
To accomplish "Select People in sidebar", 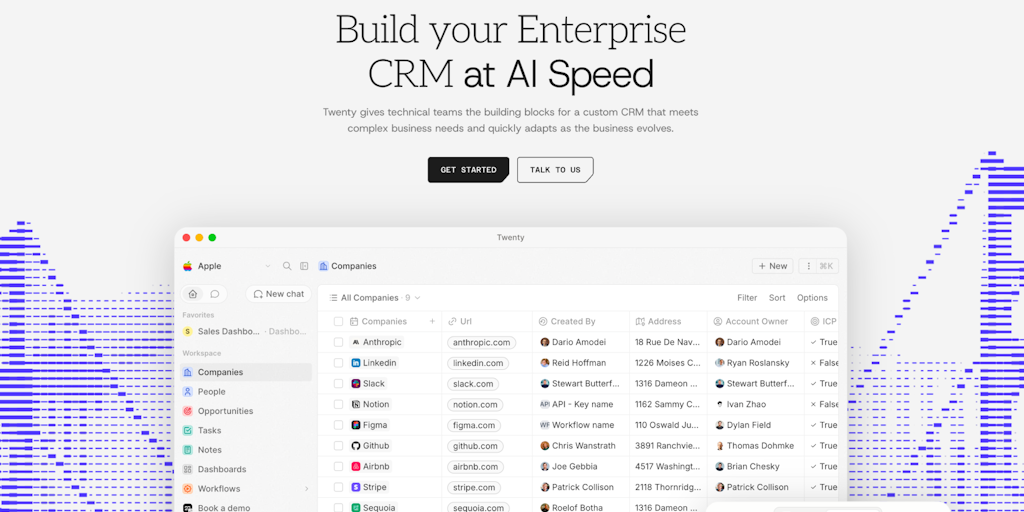I will (x=246, y=392).
